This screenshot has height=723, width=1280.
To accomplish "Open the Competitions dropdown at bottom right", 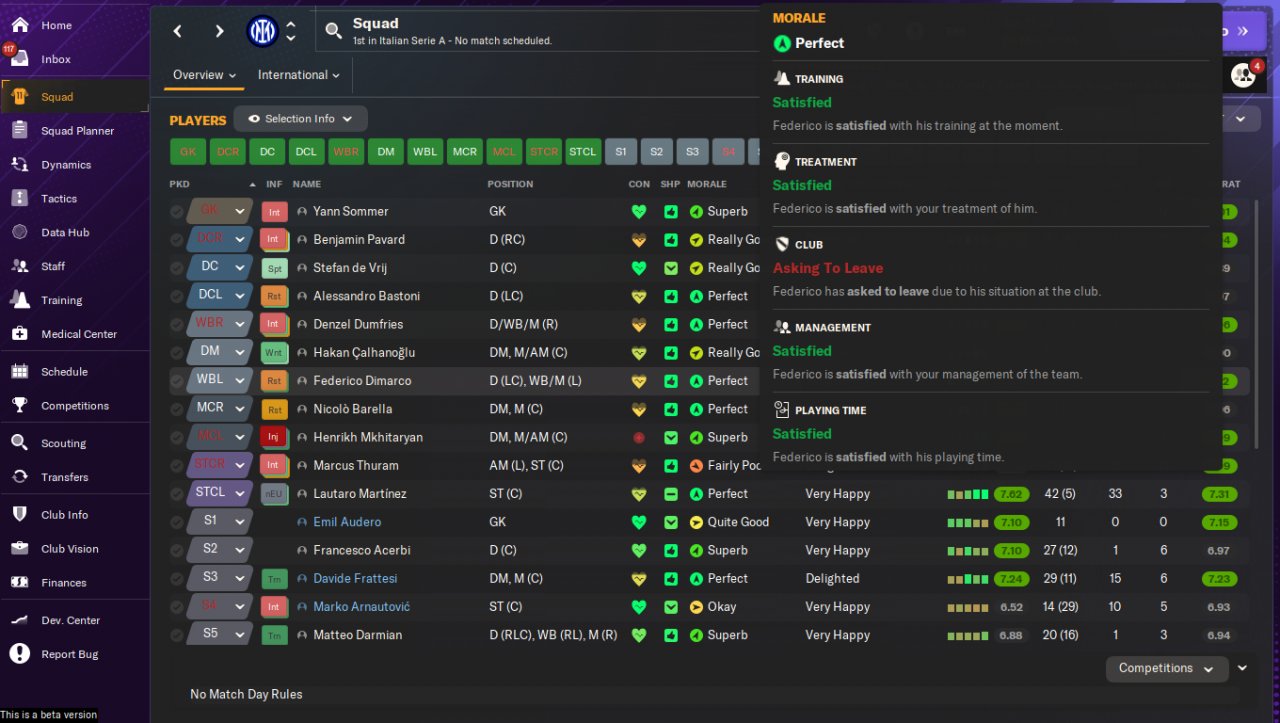I will (1167, 668).
